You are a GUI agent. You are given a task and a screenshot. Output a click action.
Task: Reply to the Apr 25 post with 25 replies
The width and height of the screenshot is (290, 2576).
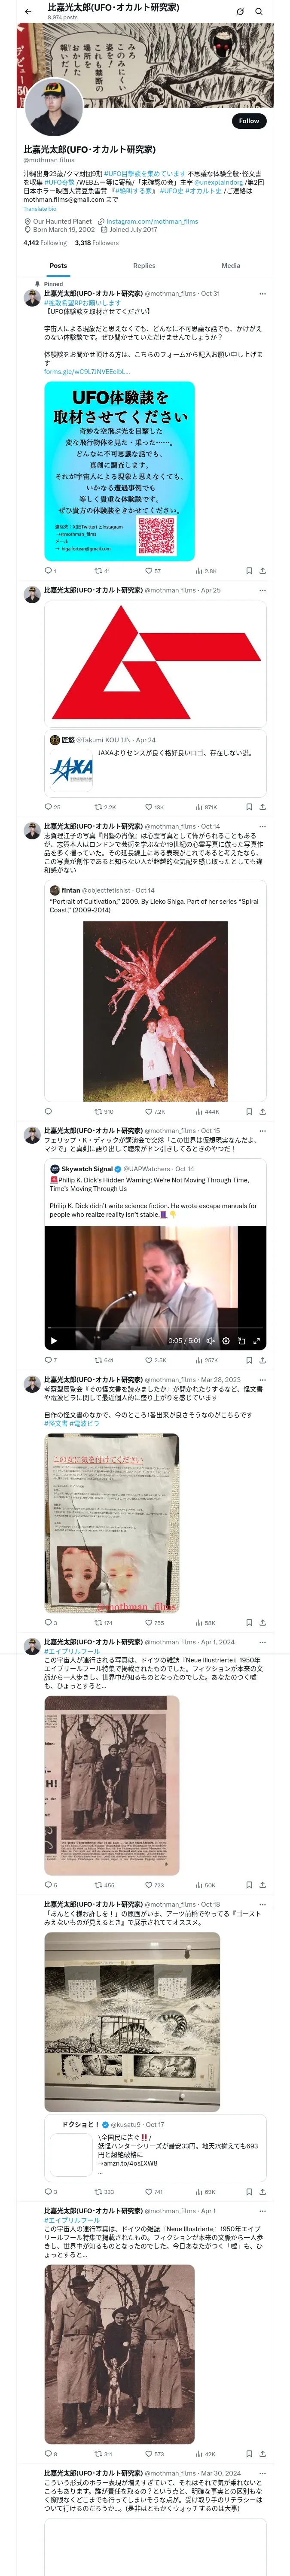[x=52, y=806]
